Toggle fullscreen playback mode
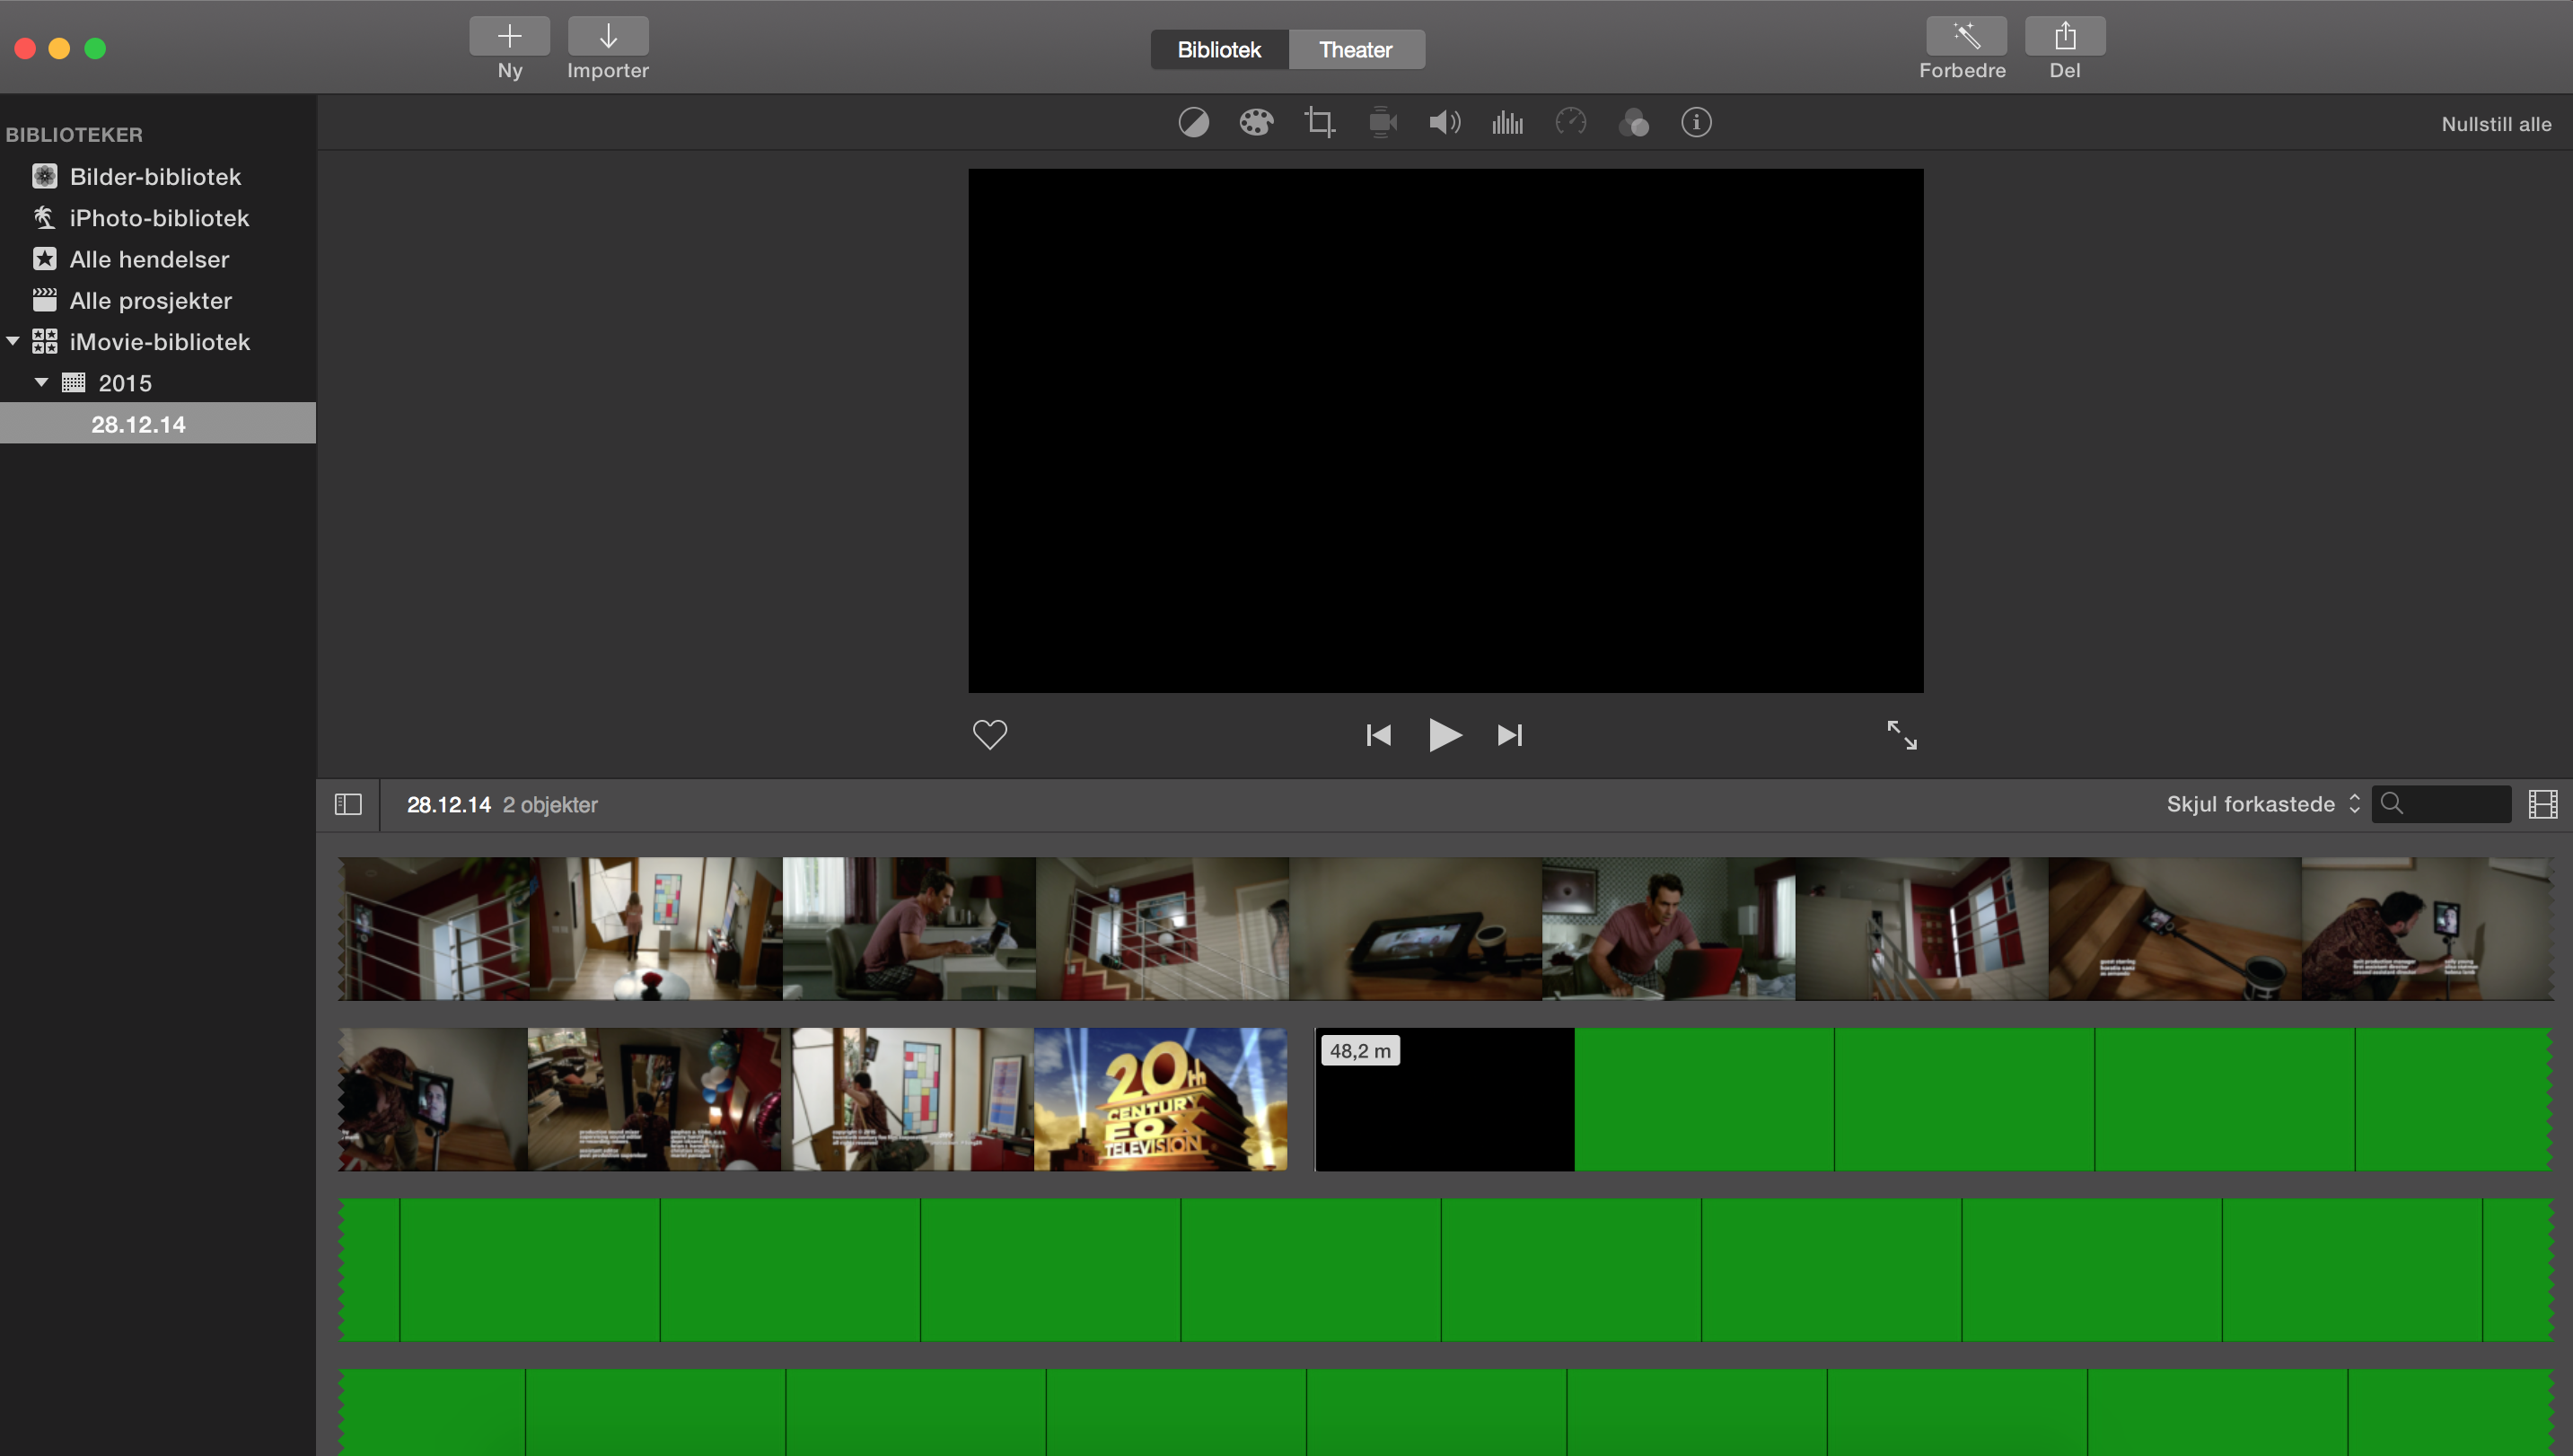This screenshot has width=2573, height=1456. (1901, 735)
